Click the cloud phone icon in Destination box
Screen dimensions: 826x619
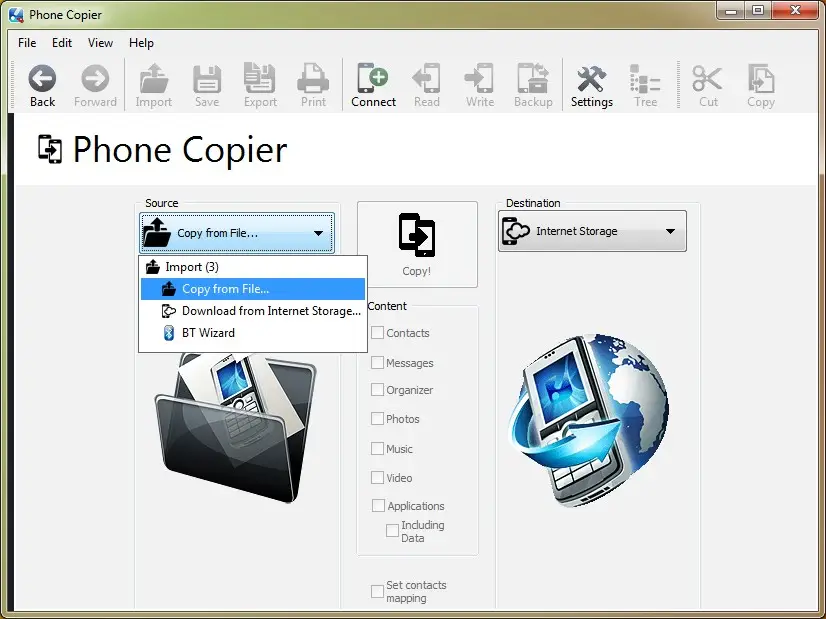(516, 231)
